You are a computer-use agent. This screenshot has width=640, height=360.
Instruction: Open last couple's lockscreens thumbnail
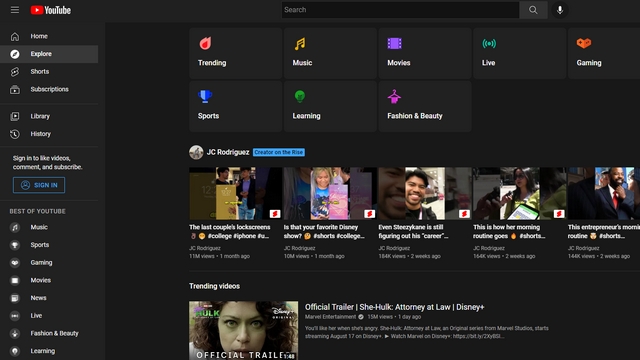coord(236,193)
